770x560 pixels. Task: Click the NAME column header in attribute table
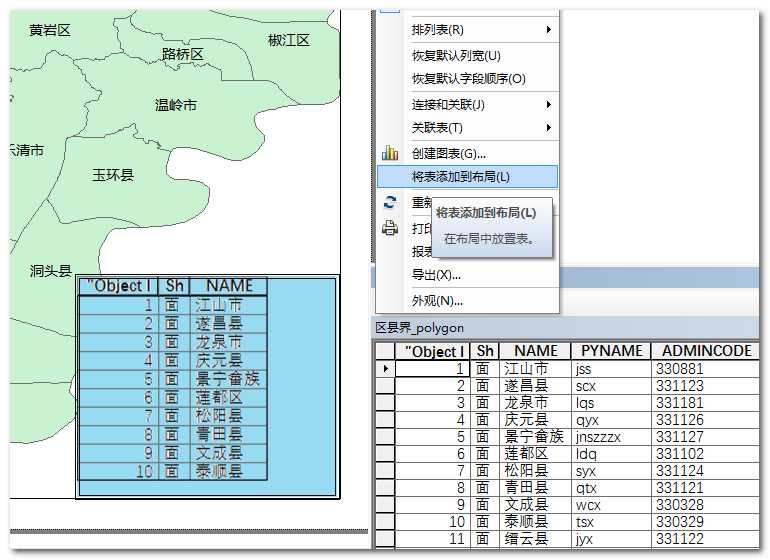click(535, 351)
